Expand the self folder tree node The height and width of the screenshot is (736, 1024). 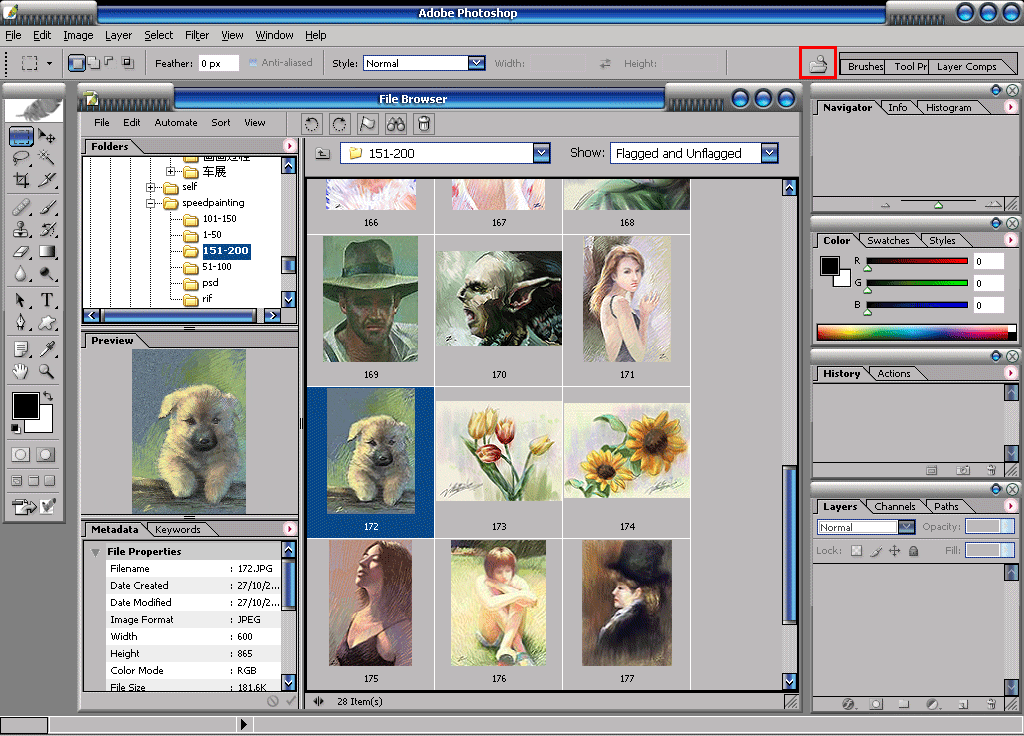[151, 187]
